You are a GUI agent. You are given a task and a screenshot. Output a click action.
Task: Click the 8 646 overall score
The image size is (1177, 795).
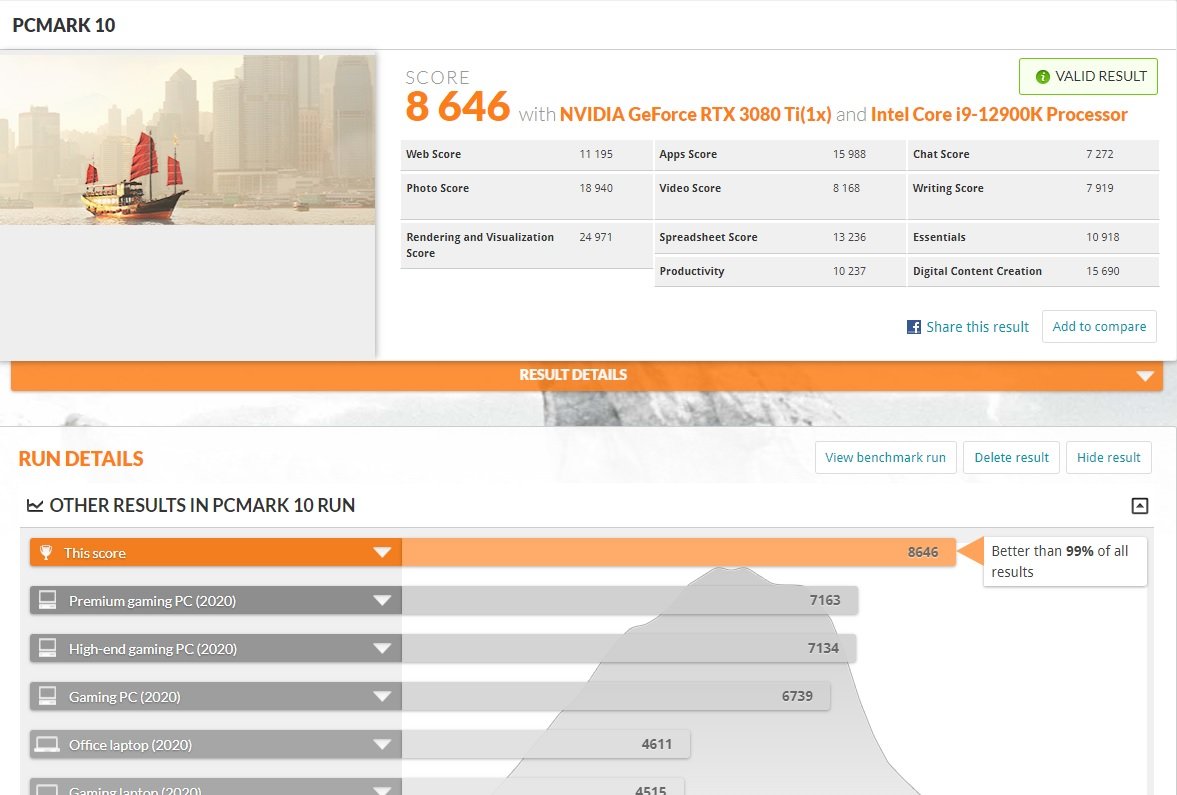click(x=458, y=107)
